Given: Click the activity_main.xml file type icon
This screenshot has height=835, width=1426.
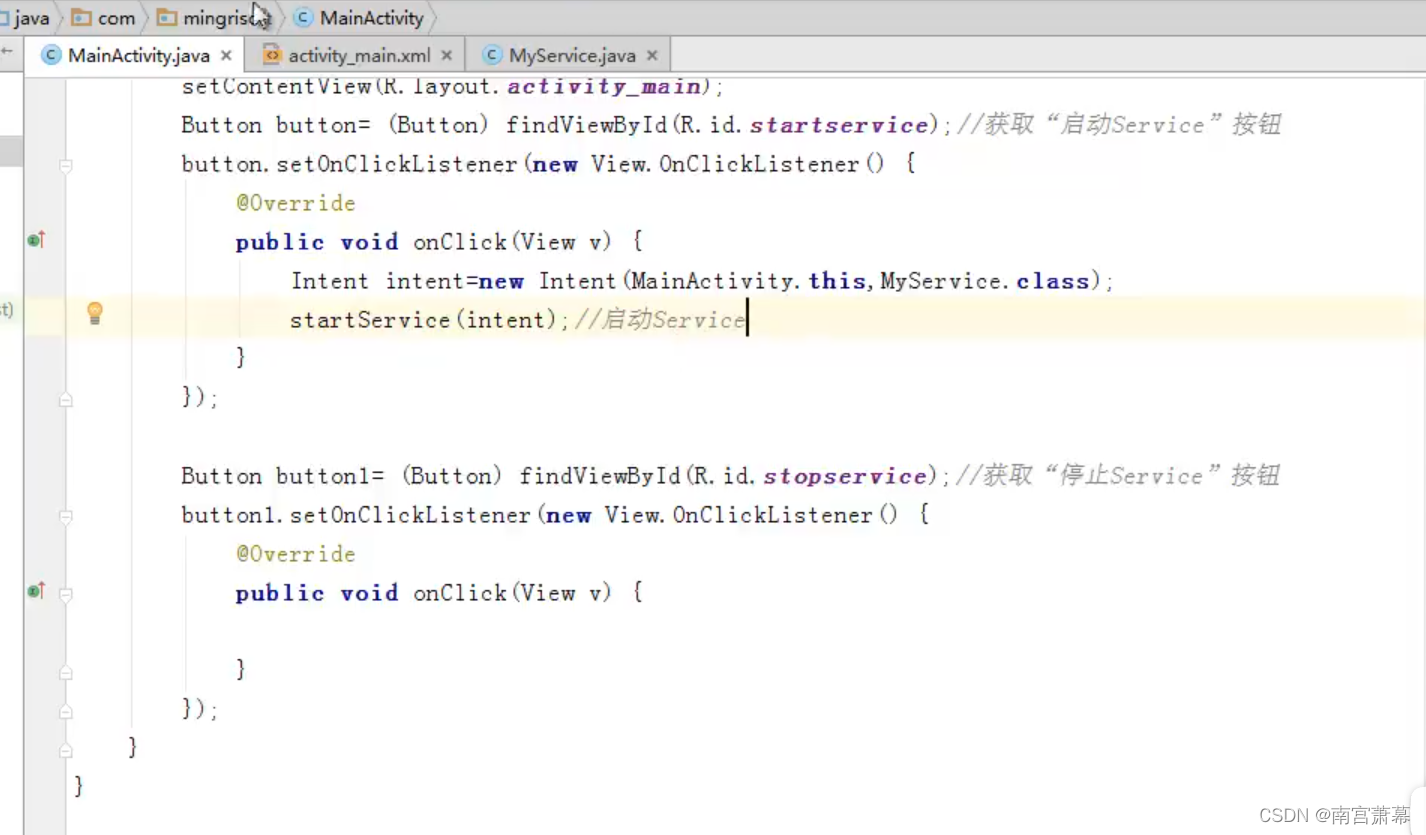Looking at the screenshot, I should (271, 55).
